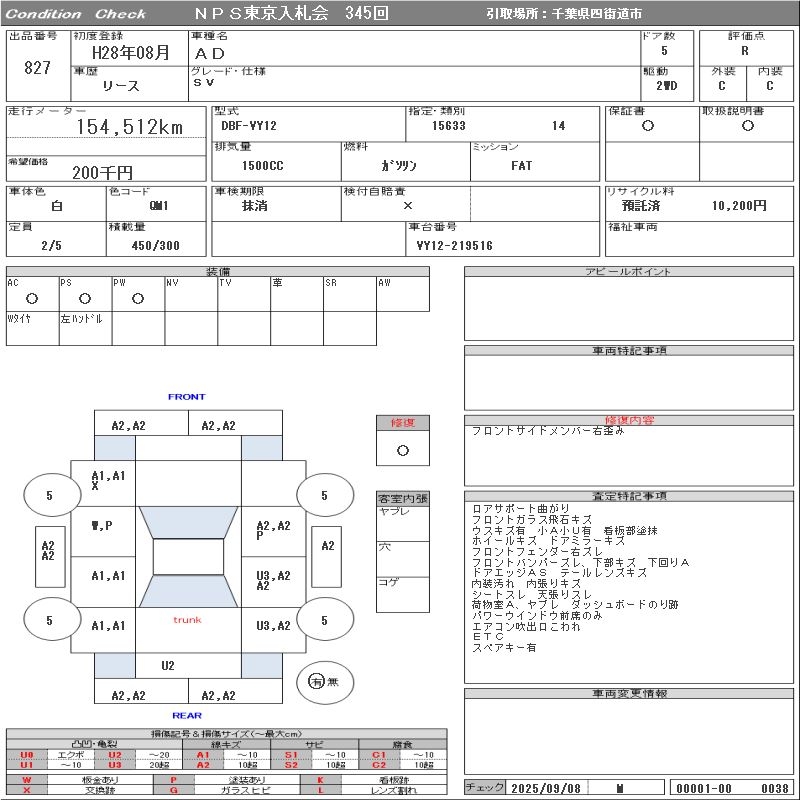
Task: Click the chassis number VY12-219516 field
Action: 455,245
